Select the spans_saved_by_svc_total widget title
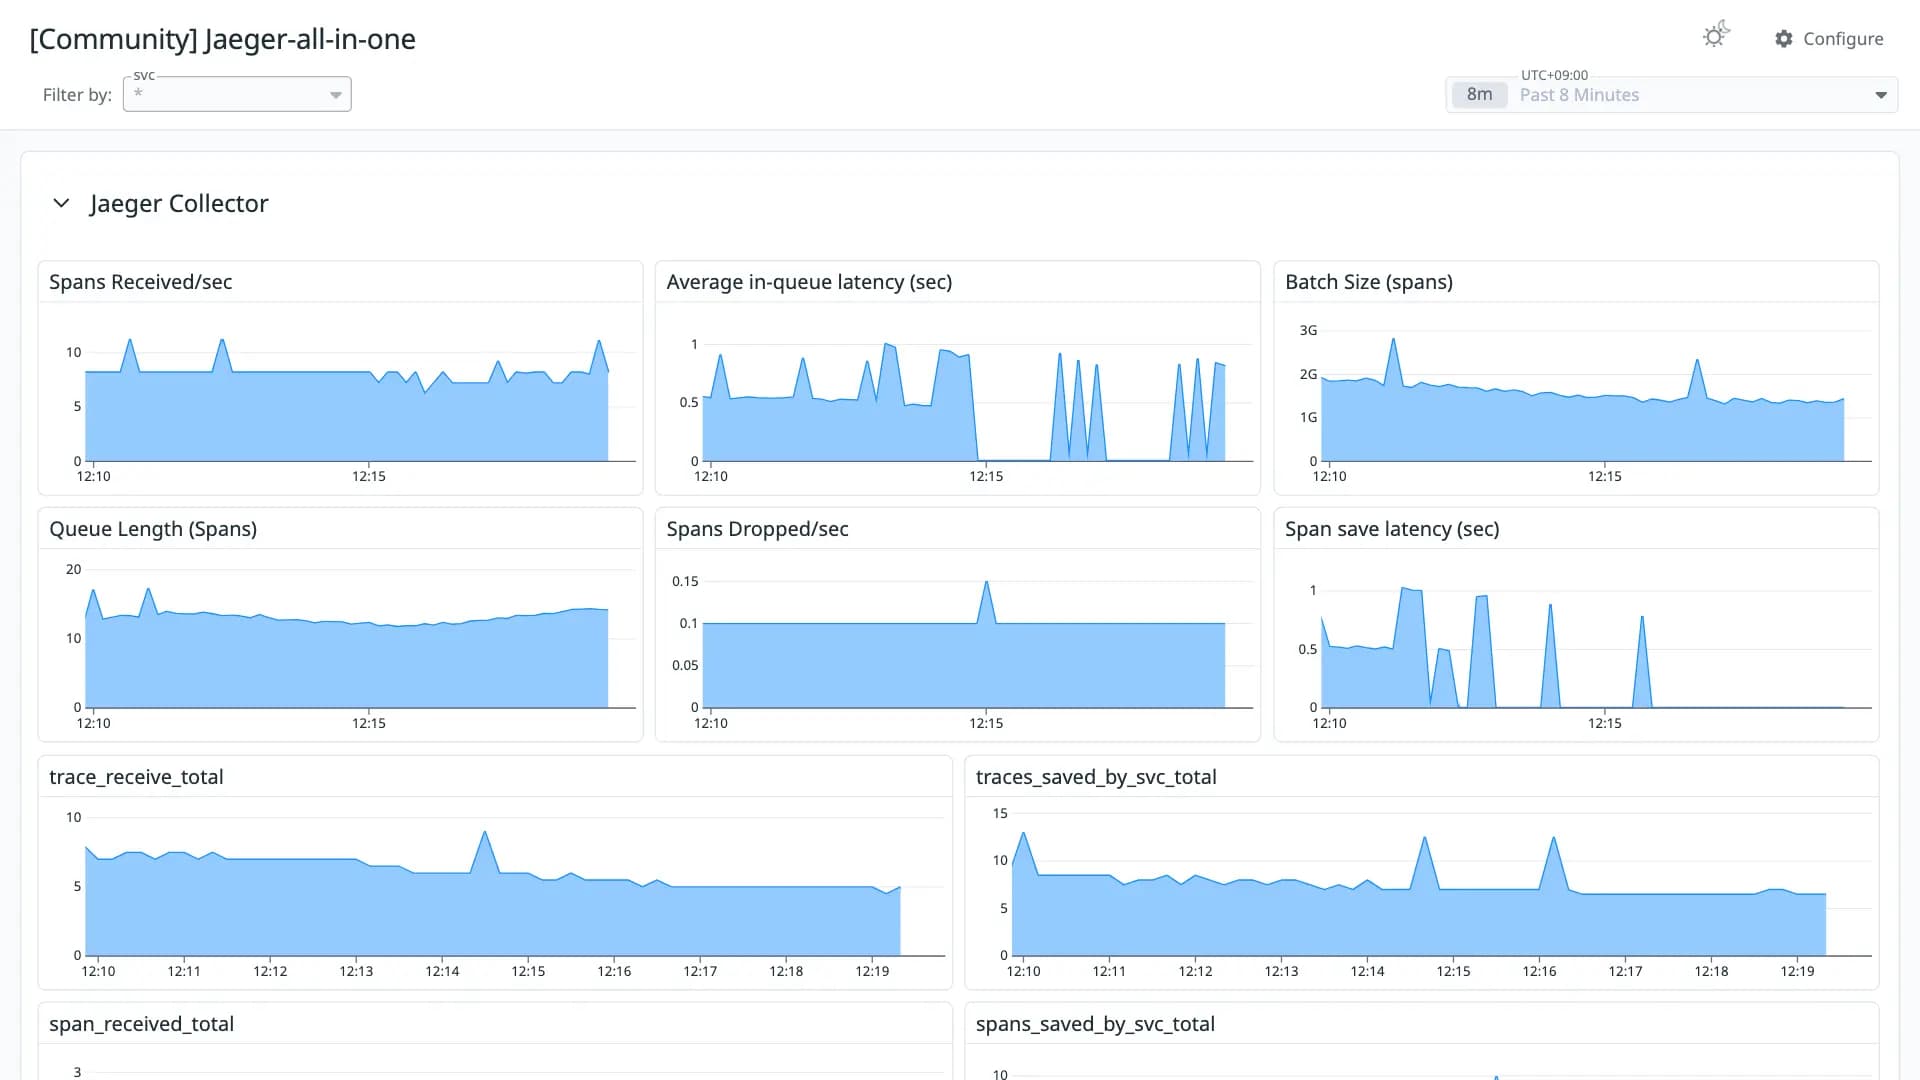 tap(1095, 1024)
